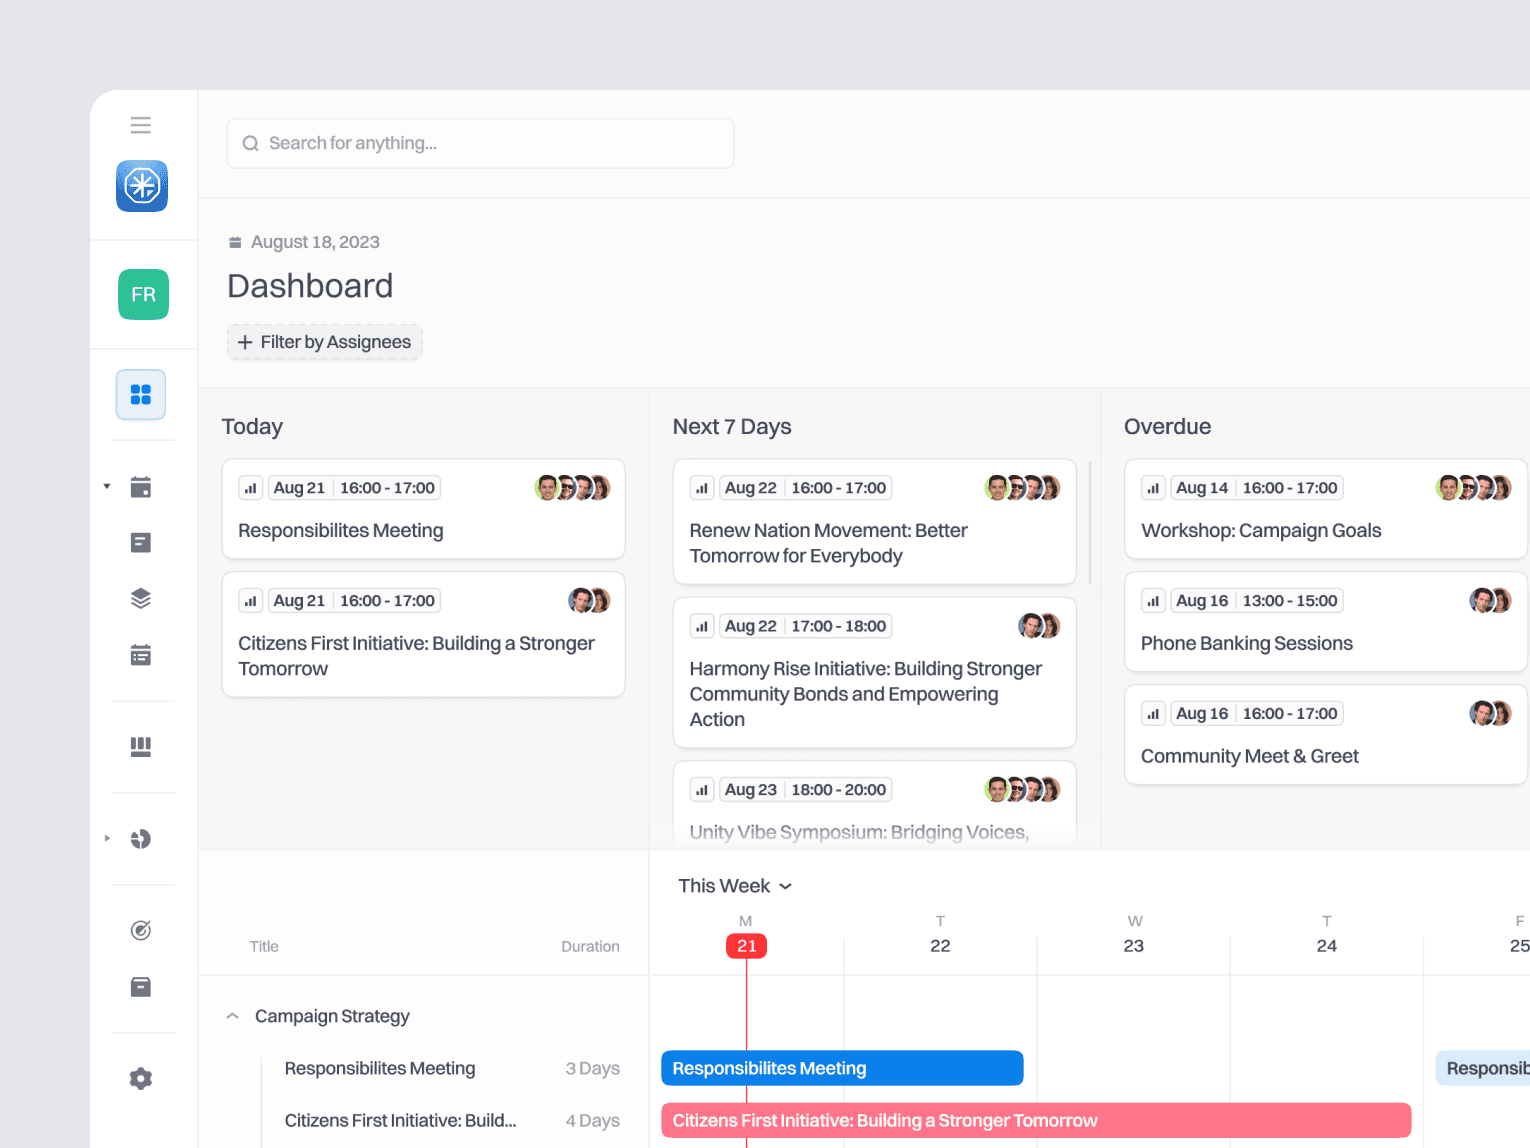Expand the pie chart section arrow
This screenshot has height=1148, width=1530.
108,838
